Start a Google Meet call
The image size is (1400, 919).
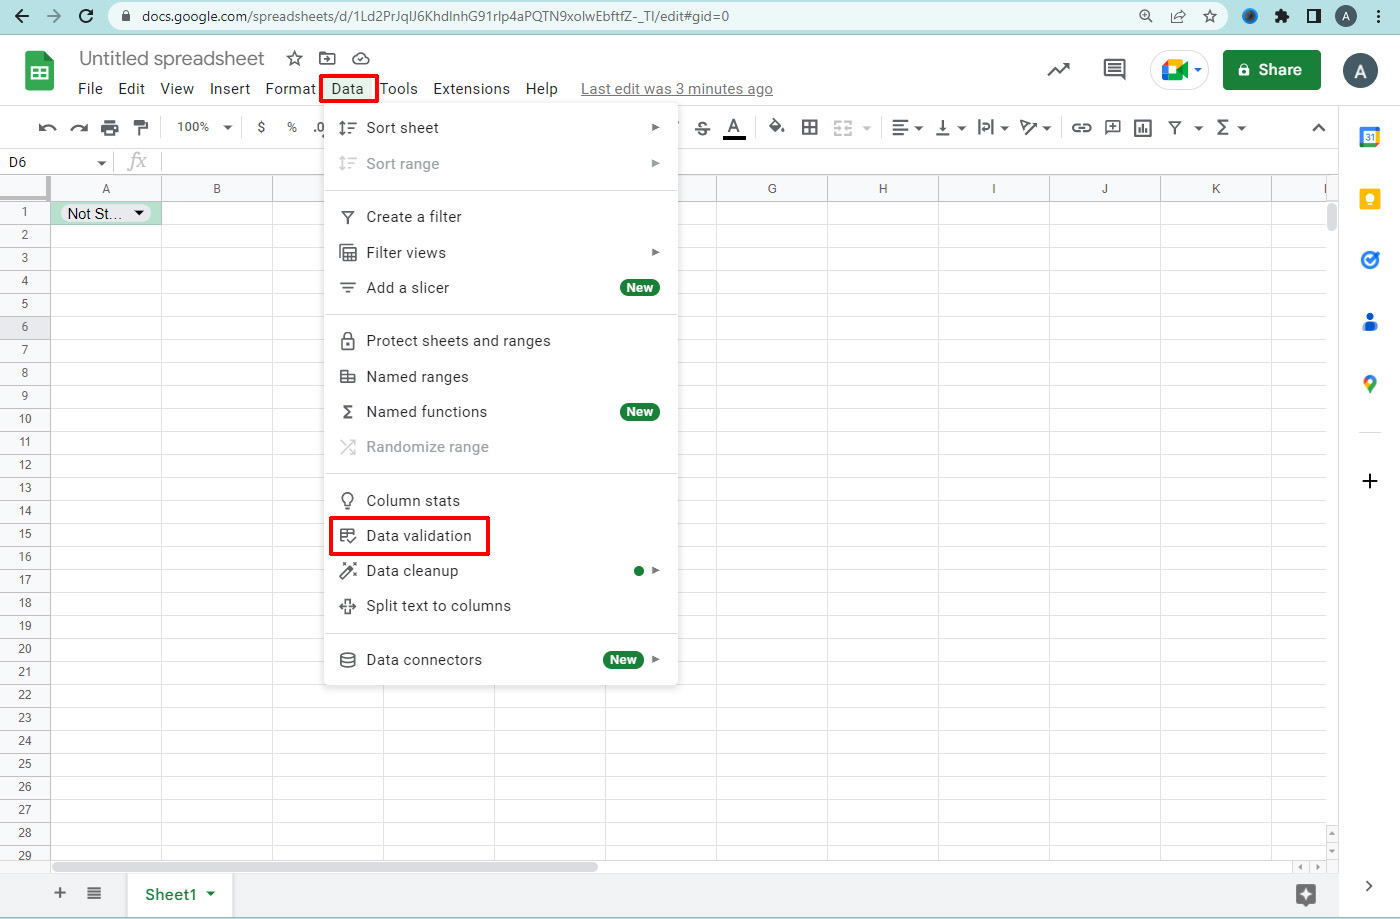(1180, 70)
